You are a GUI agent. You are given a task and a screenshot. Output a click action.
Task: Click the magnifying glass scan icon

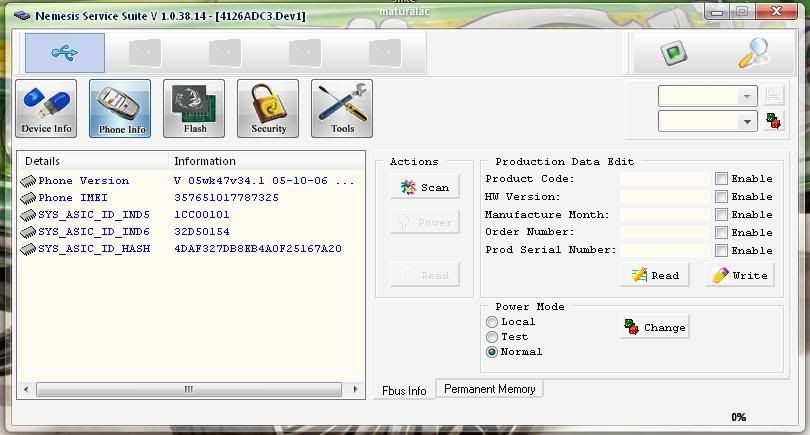tap(753, 53)
